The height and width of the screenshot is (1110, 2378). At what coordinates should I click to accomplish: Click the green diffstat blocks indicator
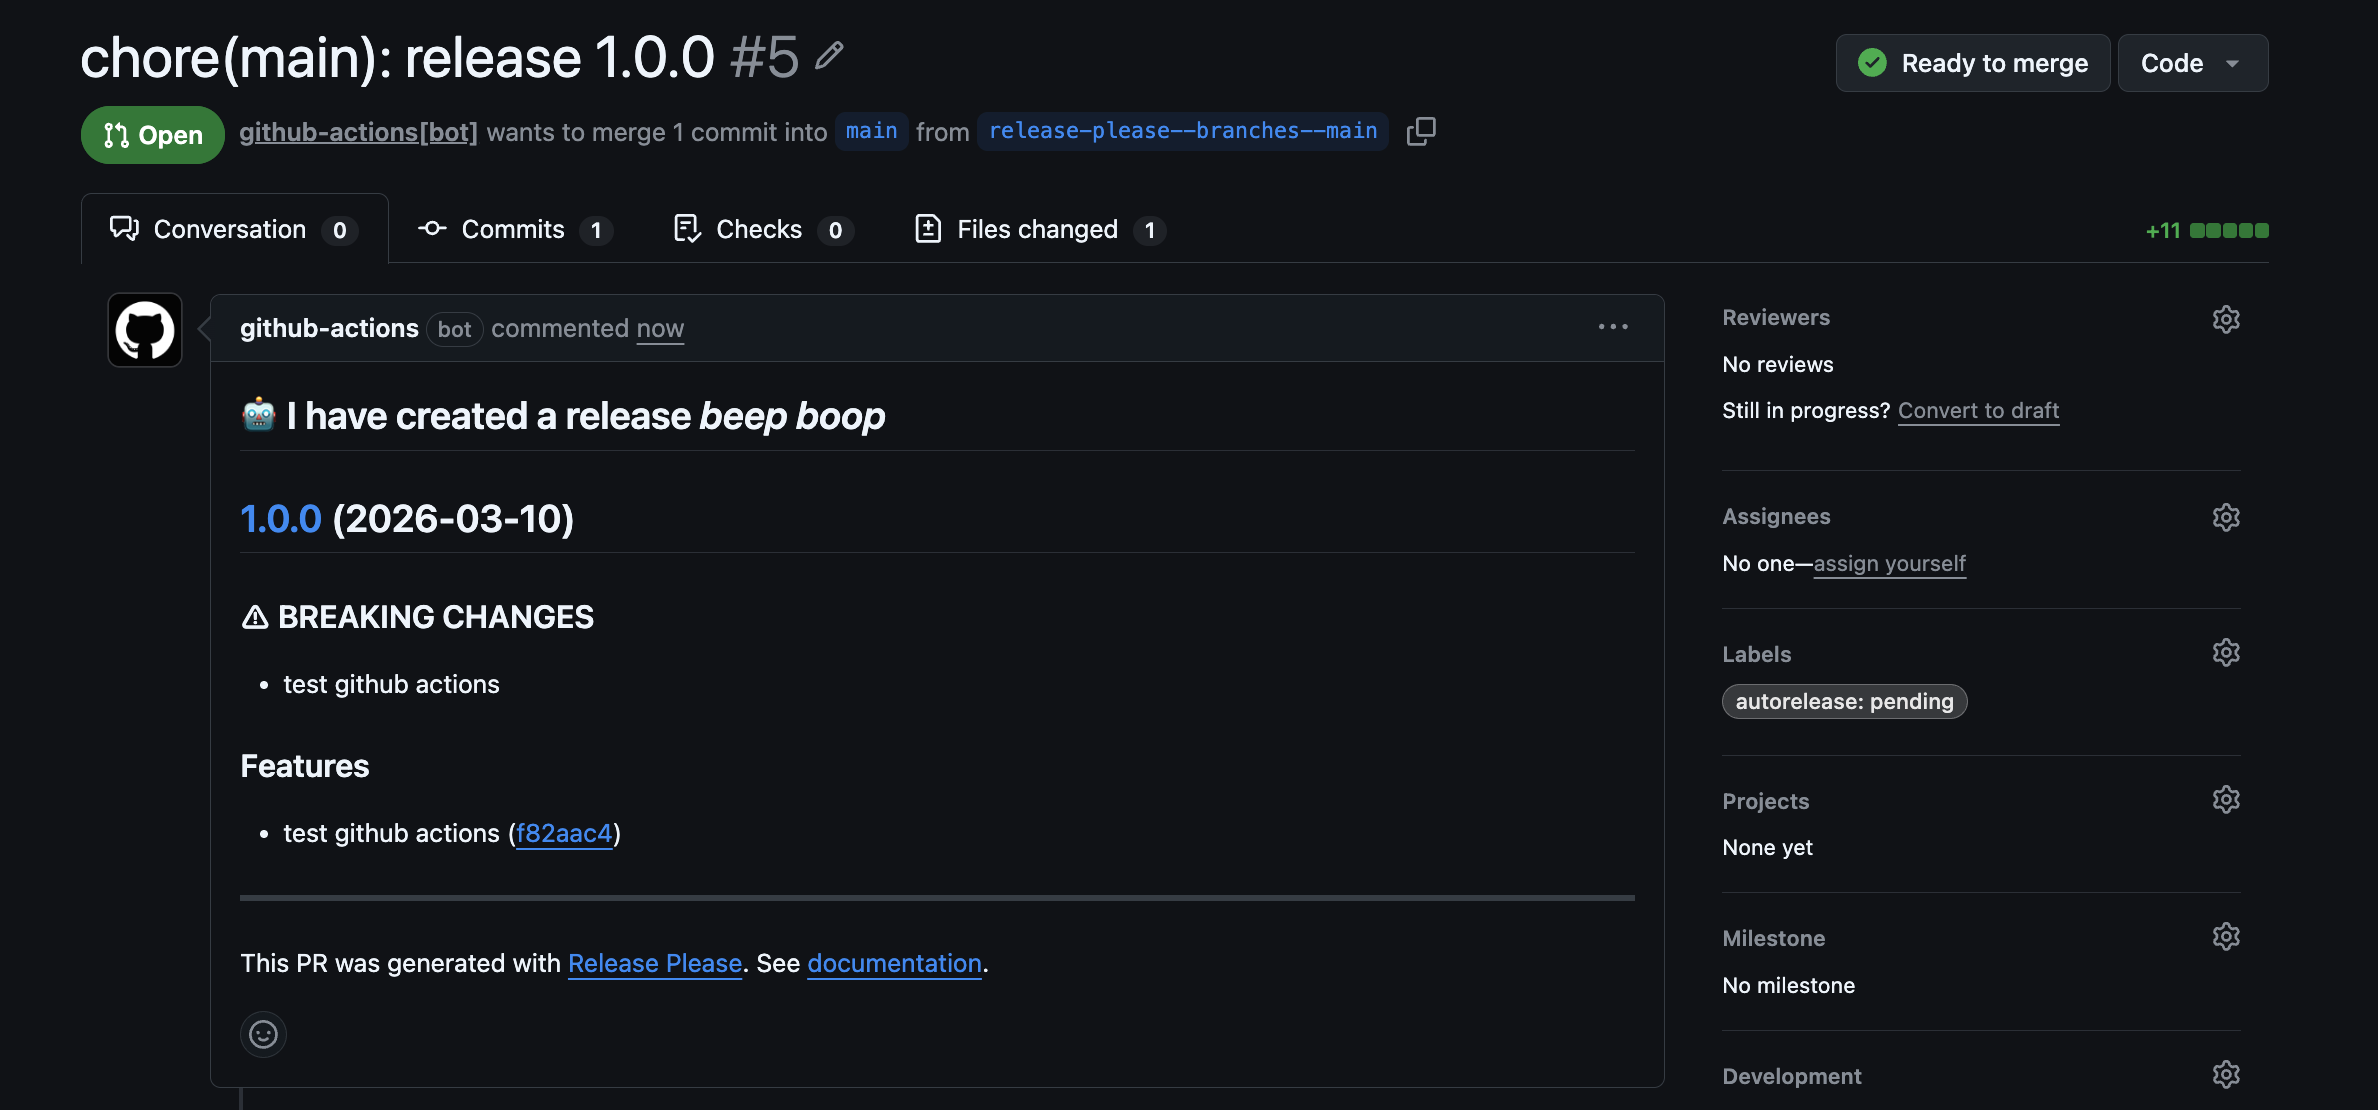(2228, 230)
